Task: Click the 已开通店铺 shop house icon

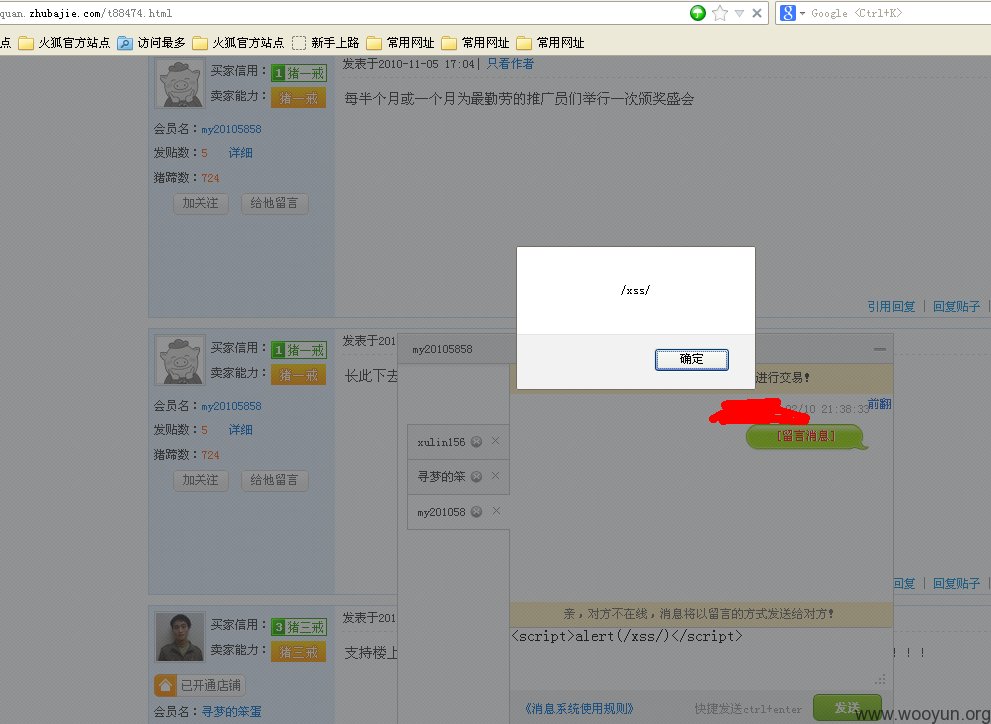Action: click(x=165, y=685)
